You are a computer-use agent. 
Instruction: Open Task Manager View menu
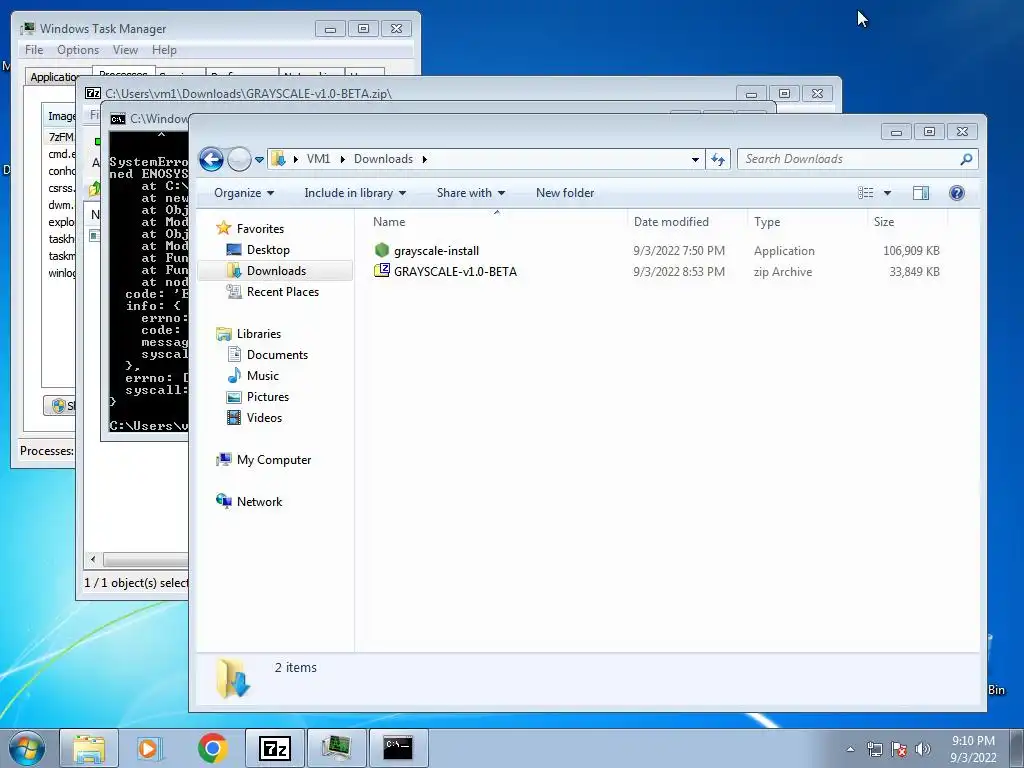click(125, 50)
